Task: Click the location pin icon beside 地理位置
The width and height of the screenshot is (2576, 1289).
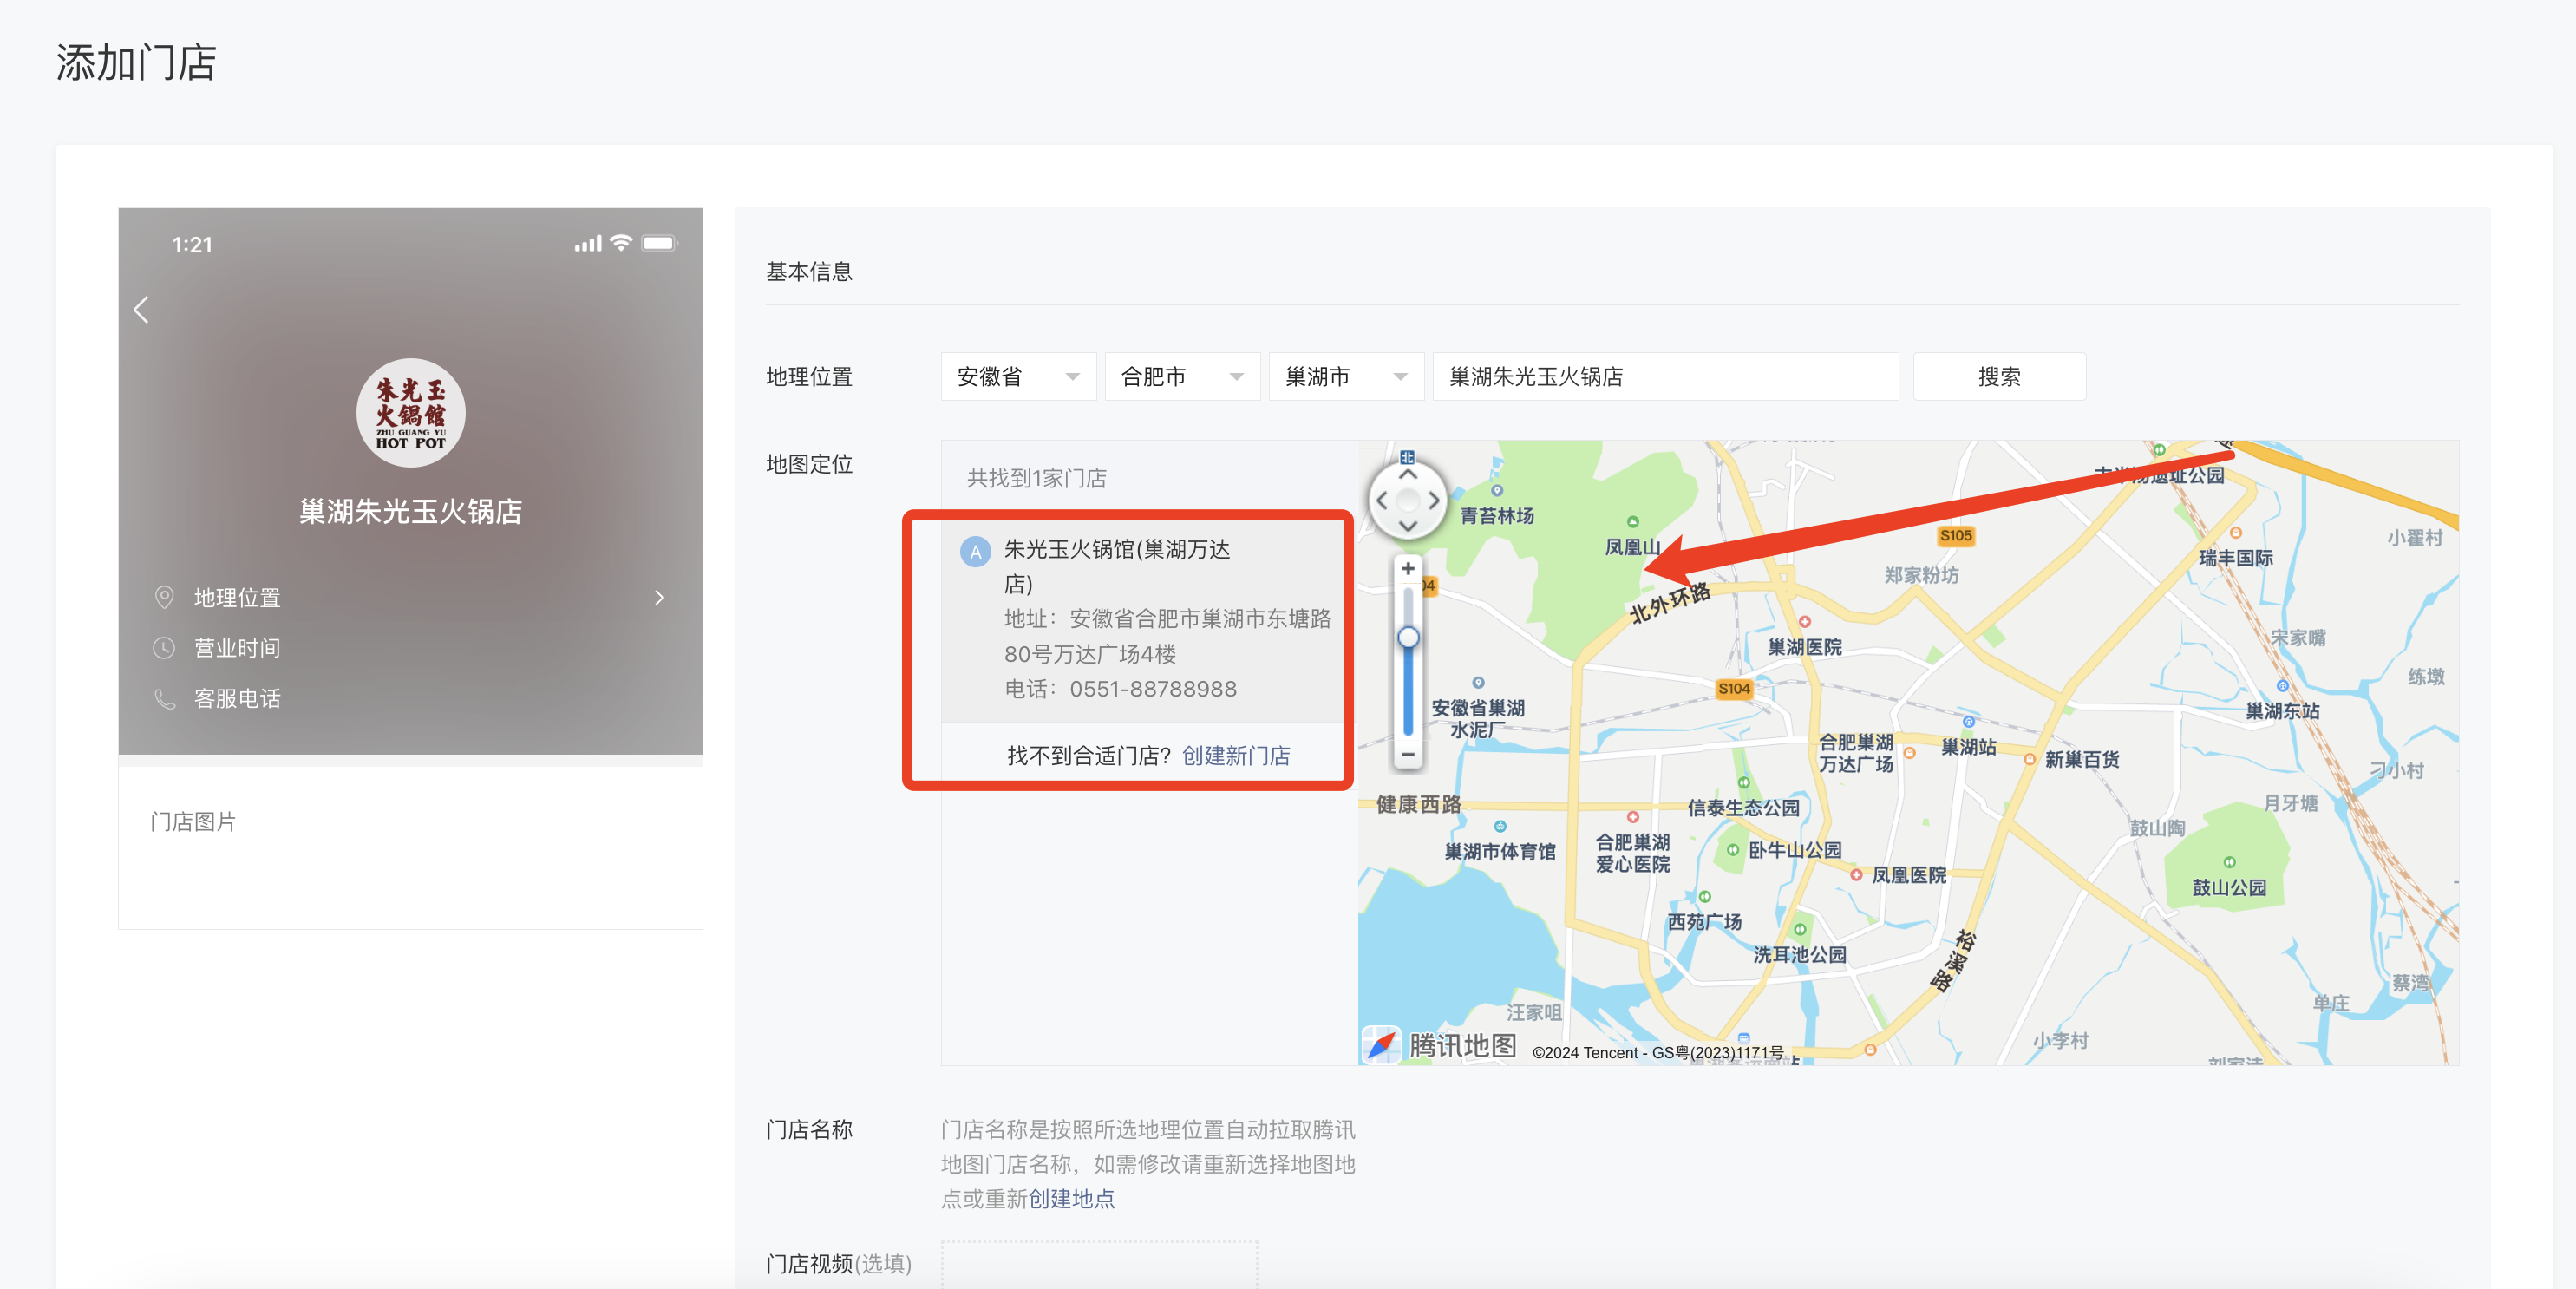Action: (x=164, y=597)
